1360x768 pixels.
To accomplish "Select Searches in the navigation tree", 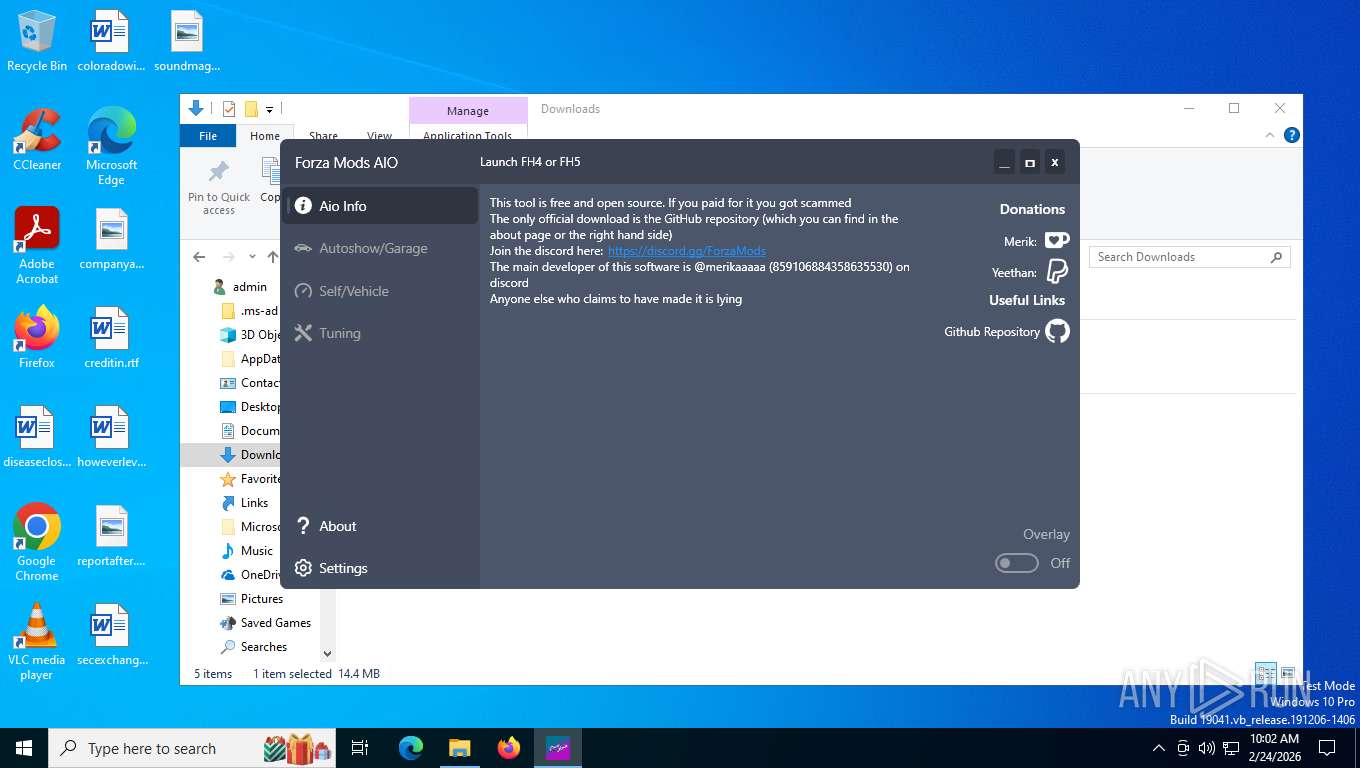I will (x=264, y=647).
